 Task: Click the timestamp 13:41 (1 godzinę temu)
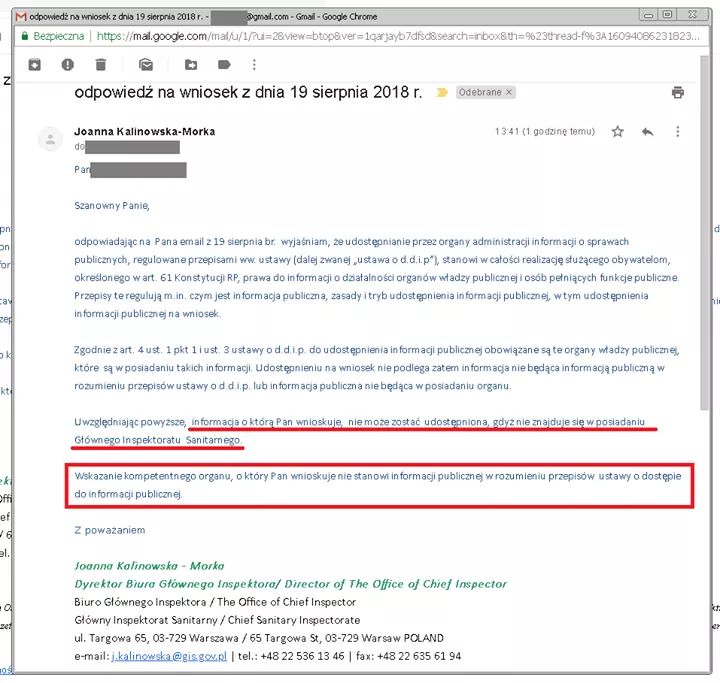[x=545, y=131]
